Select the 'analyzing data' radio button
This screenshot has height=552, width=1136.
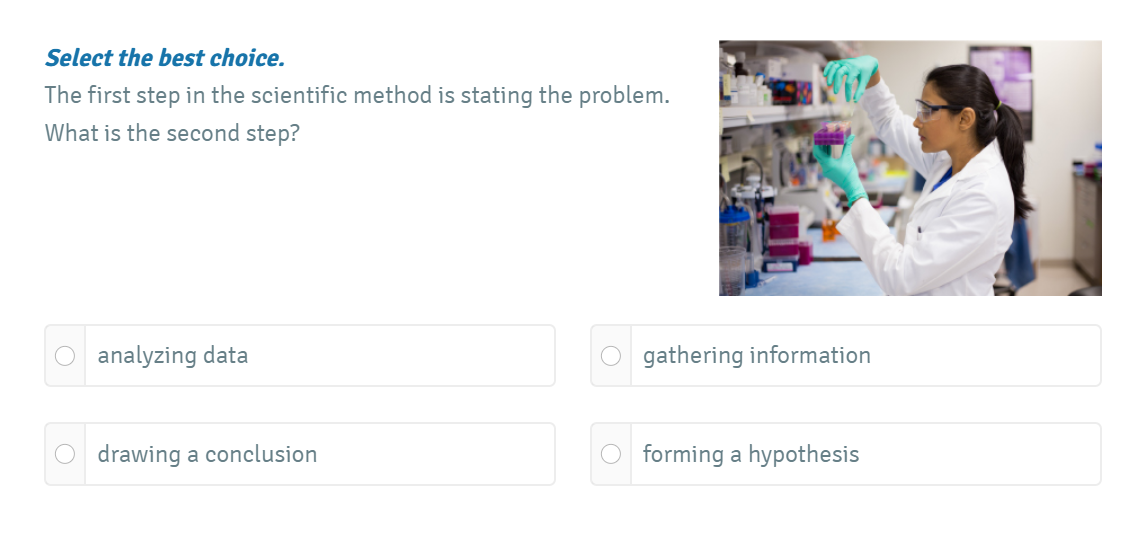coord(65,356)
